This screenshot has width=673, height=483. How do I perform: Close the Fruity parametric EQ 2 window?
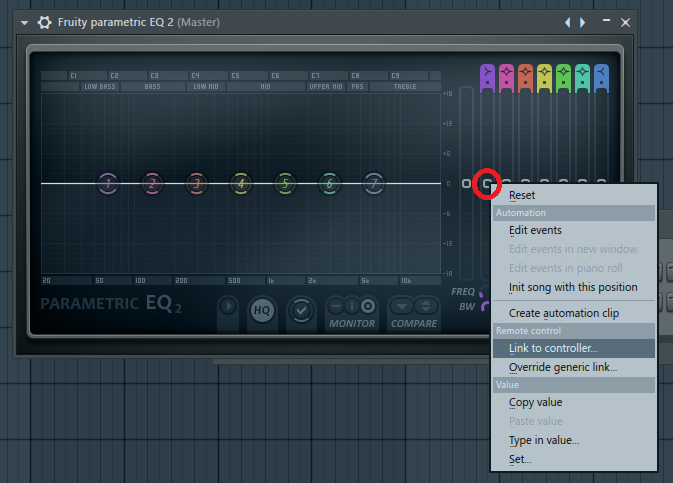point(625,22)
